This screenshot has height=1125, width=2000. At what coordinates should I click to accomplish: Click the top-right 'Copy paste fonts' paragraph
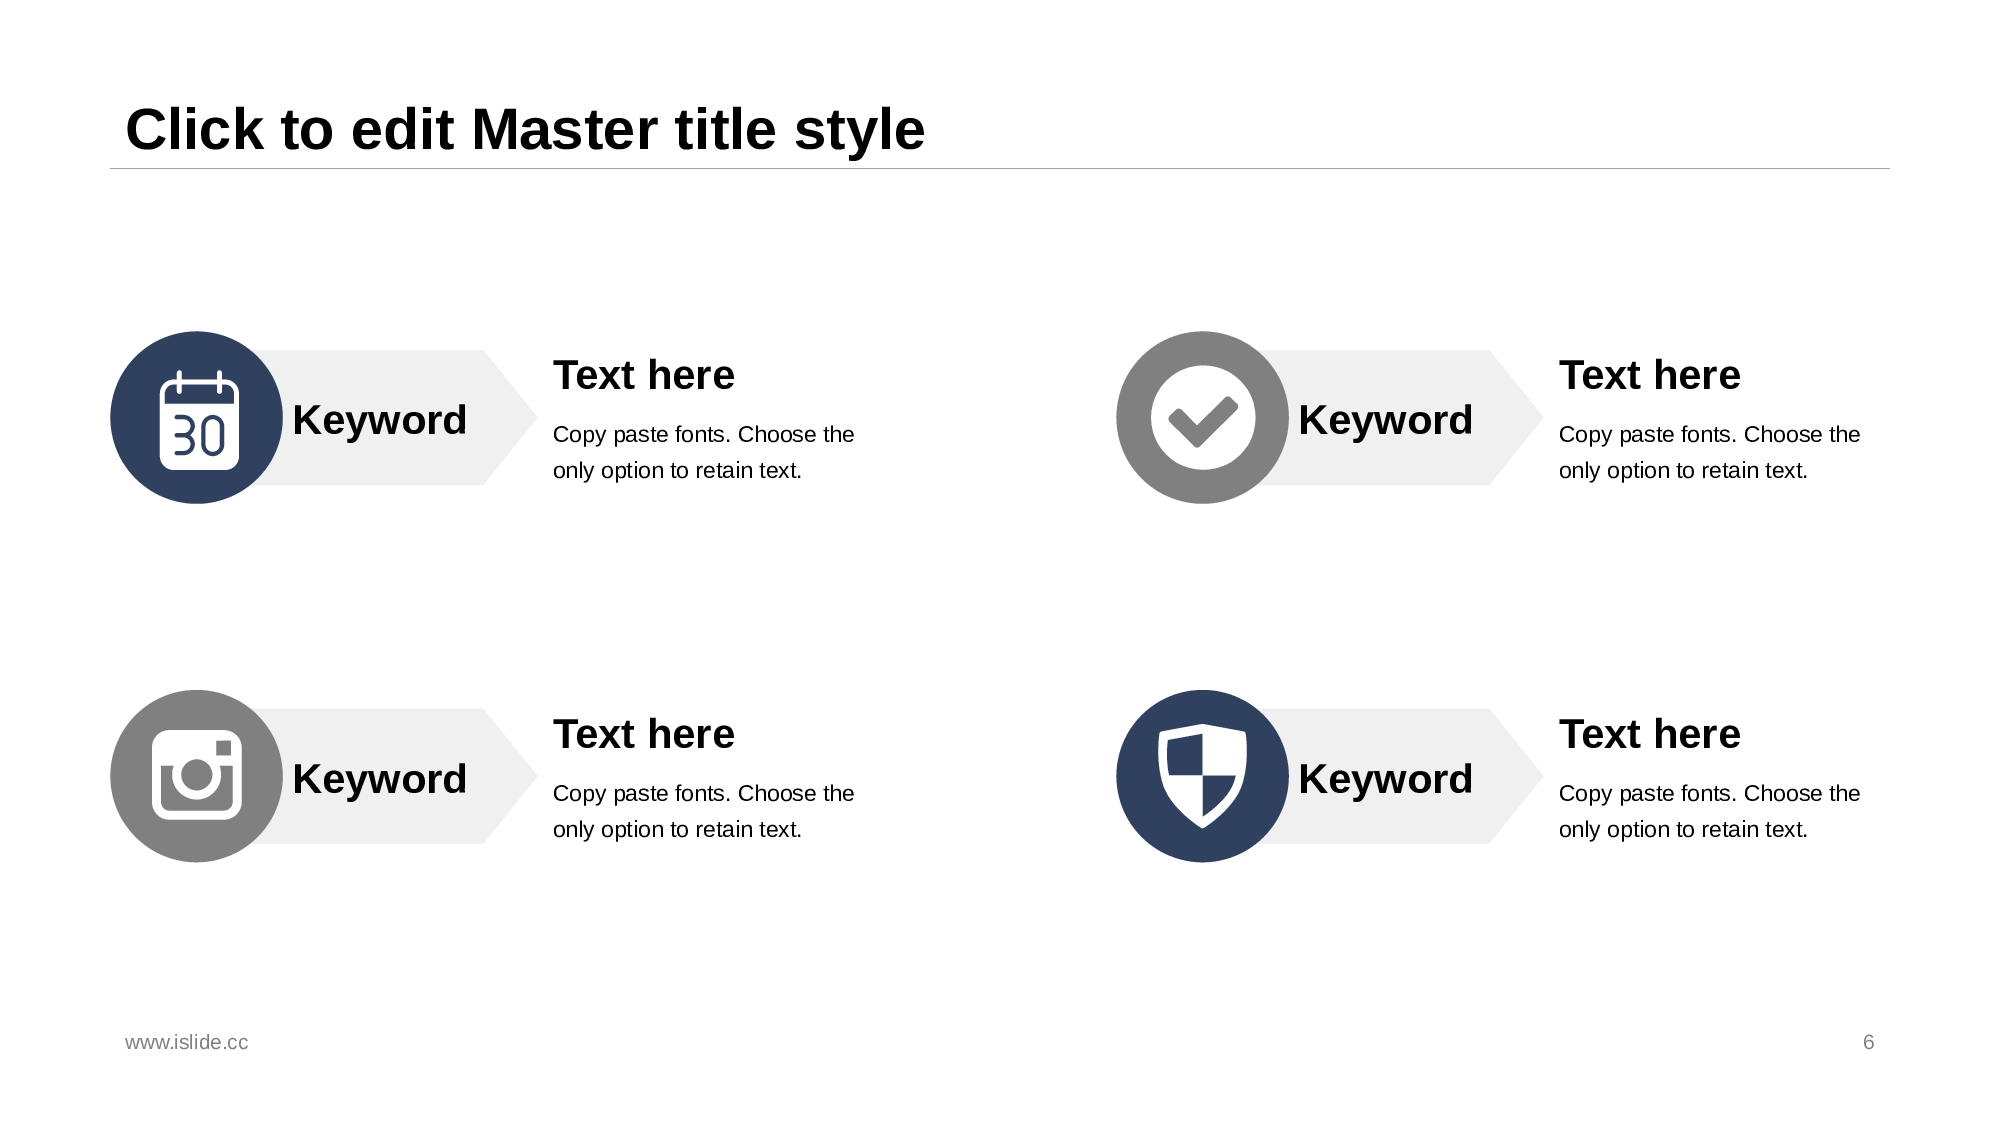(1708, 452)
